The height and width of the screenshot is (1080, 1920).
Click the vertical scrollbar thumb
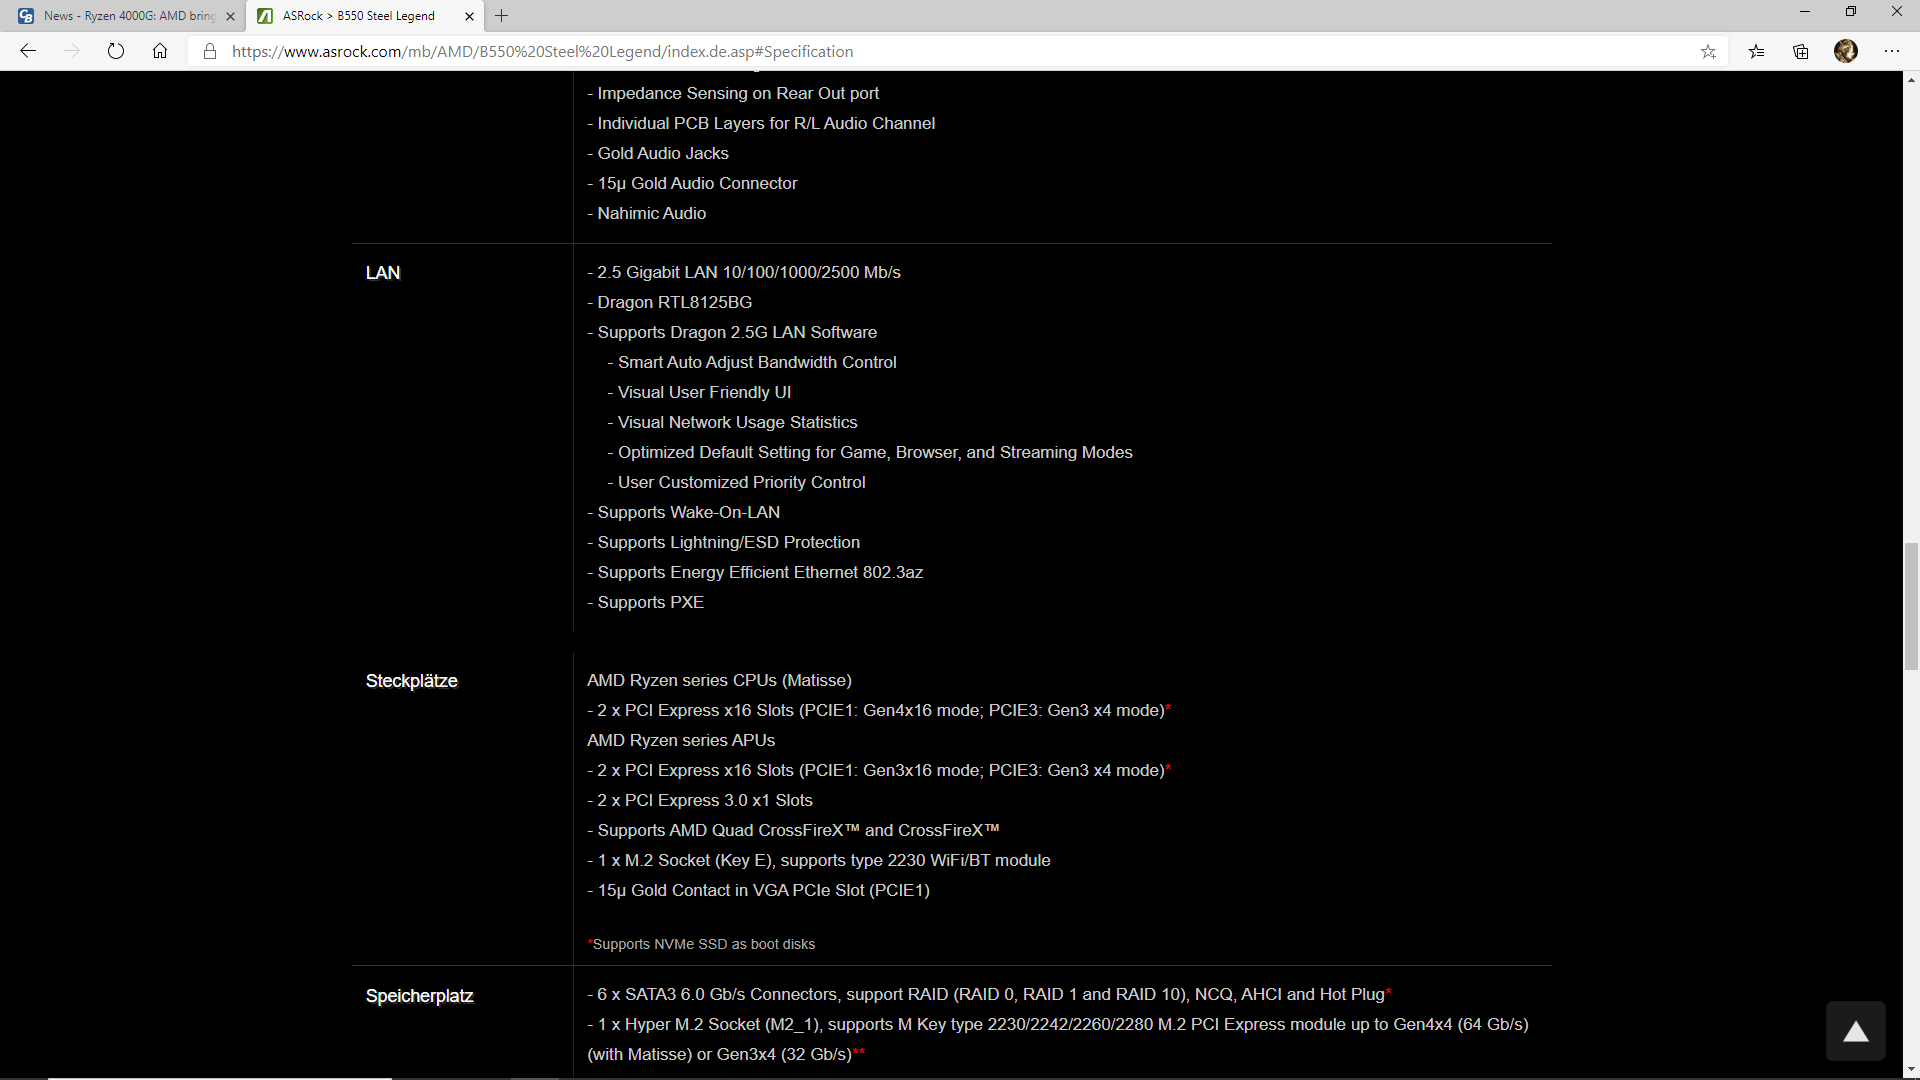pyautogui.click(x=1911, y=606)
